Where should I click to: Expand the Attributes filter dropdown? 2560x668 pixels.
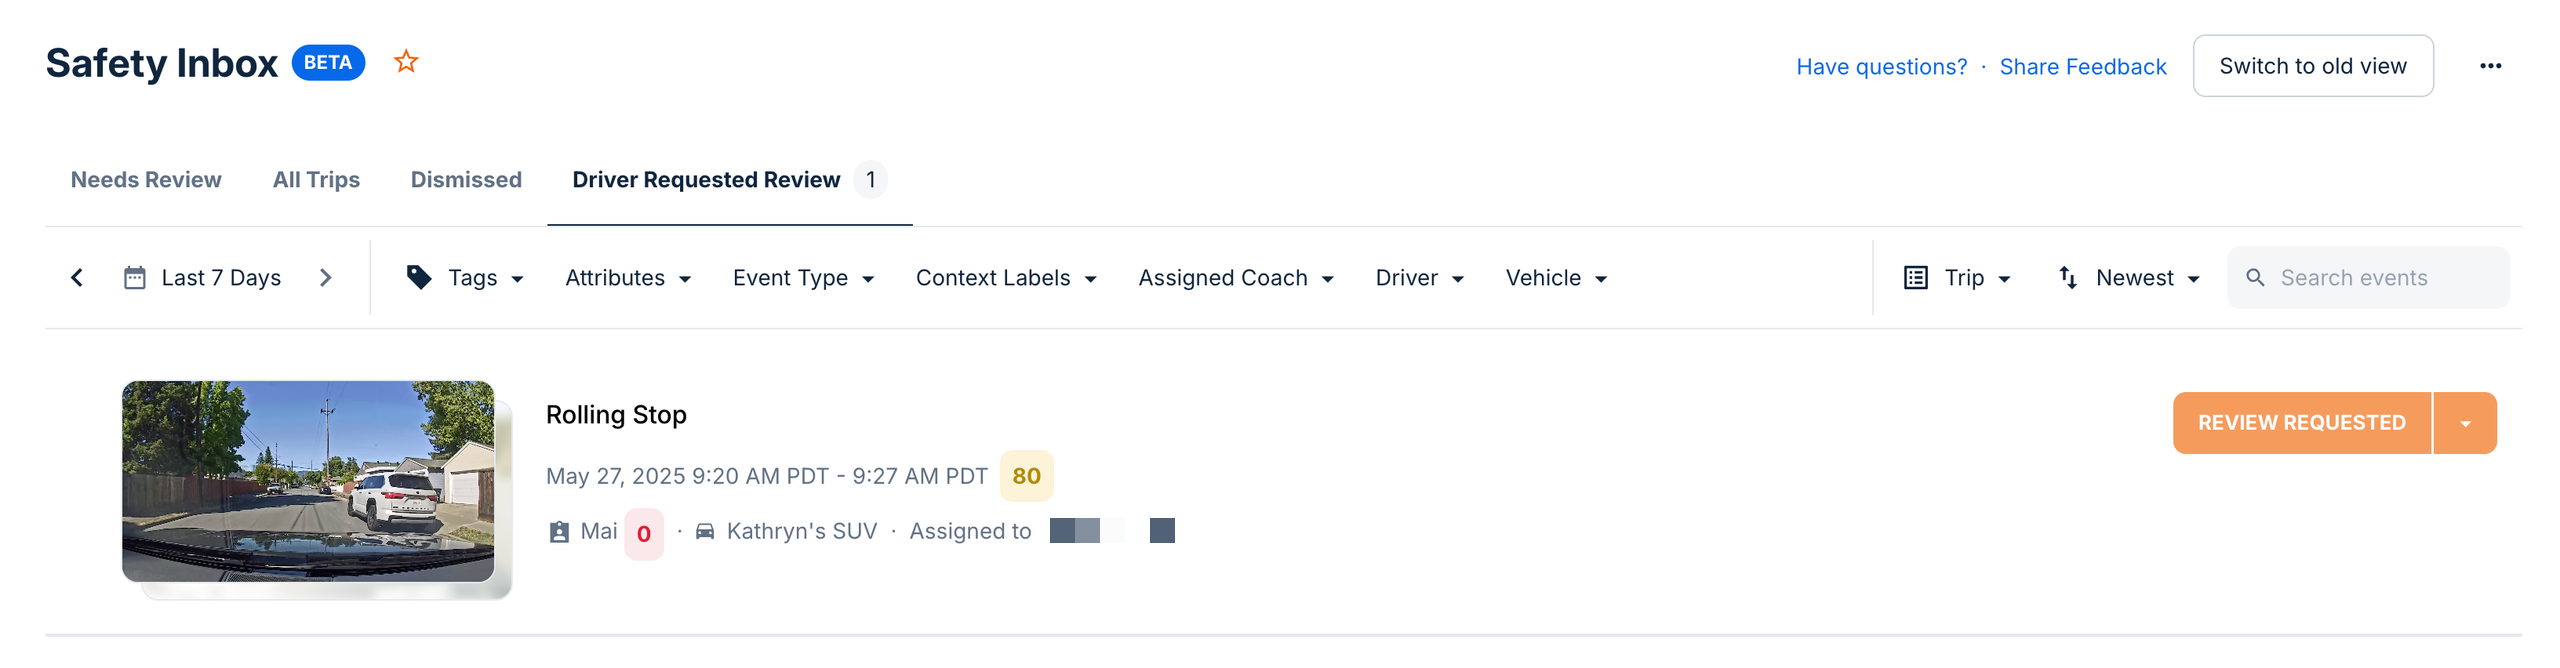(x=627, y=278)
